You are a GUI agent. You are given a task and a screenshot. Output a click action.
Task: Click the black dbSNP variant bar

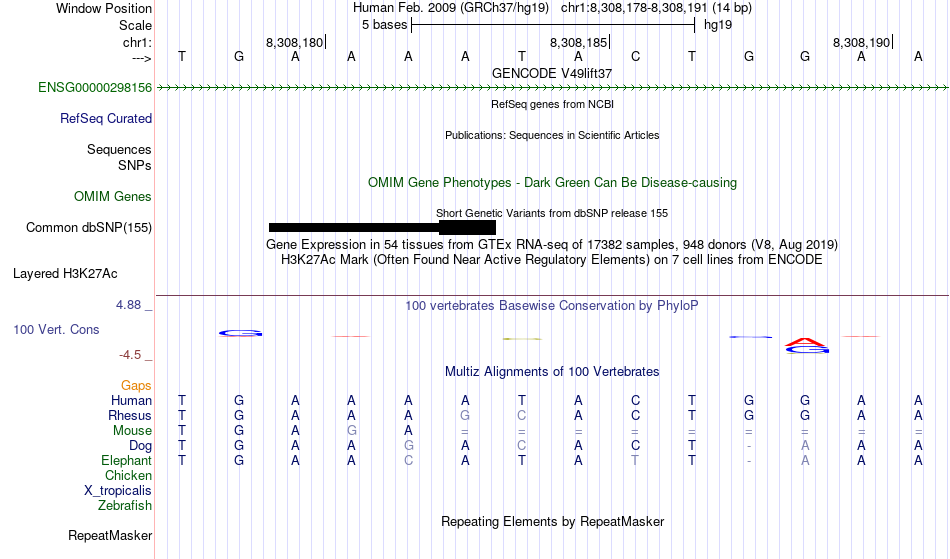[382, 228]
